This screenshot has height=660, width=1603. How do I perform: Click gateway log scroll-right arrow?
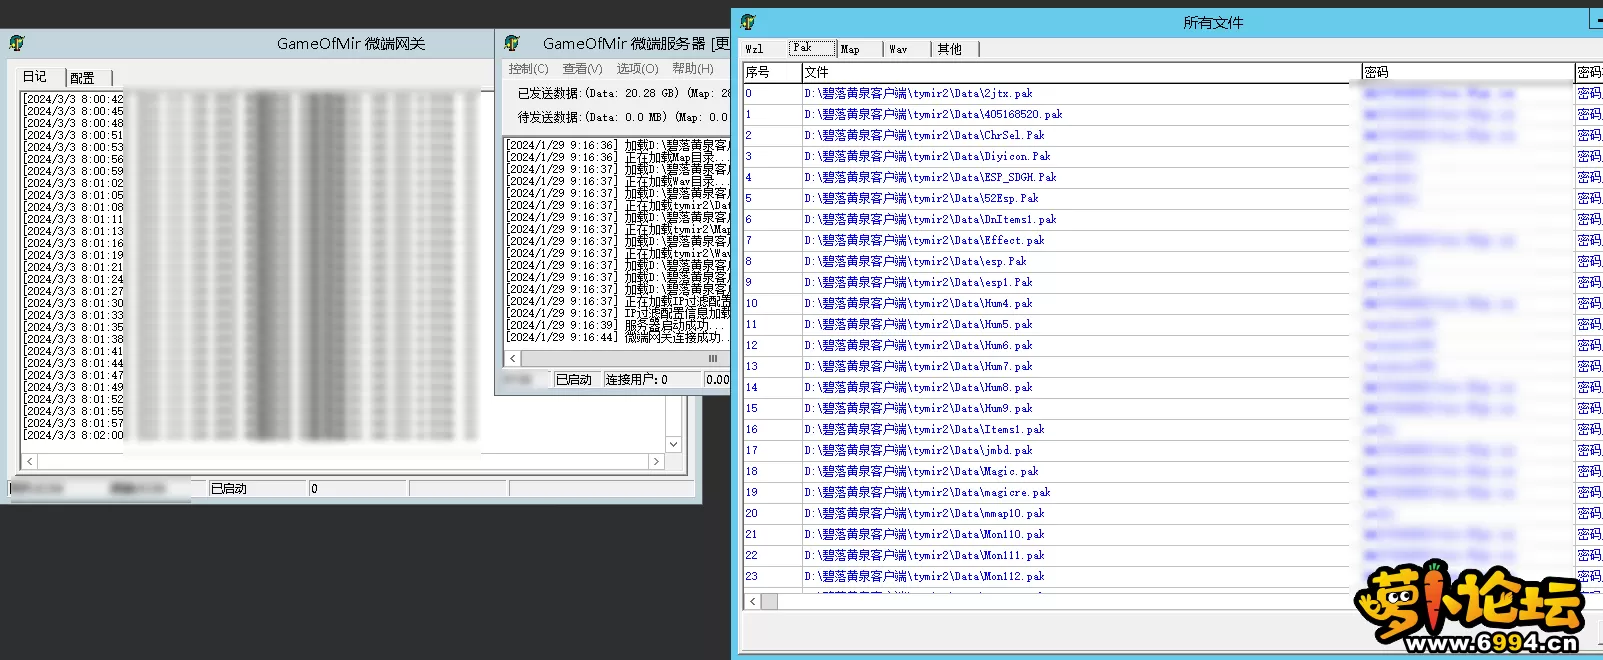click(x=656, y=461)
